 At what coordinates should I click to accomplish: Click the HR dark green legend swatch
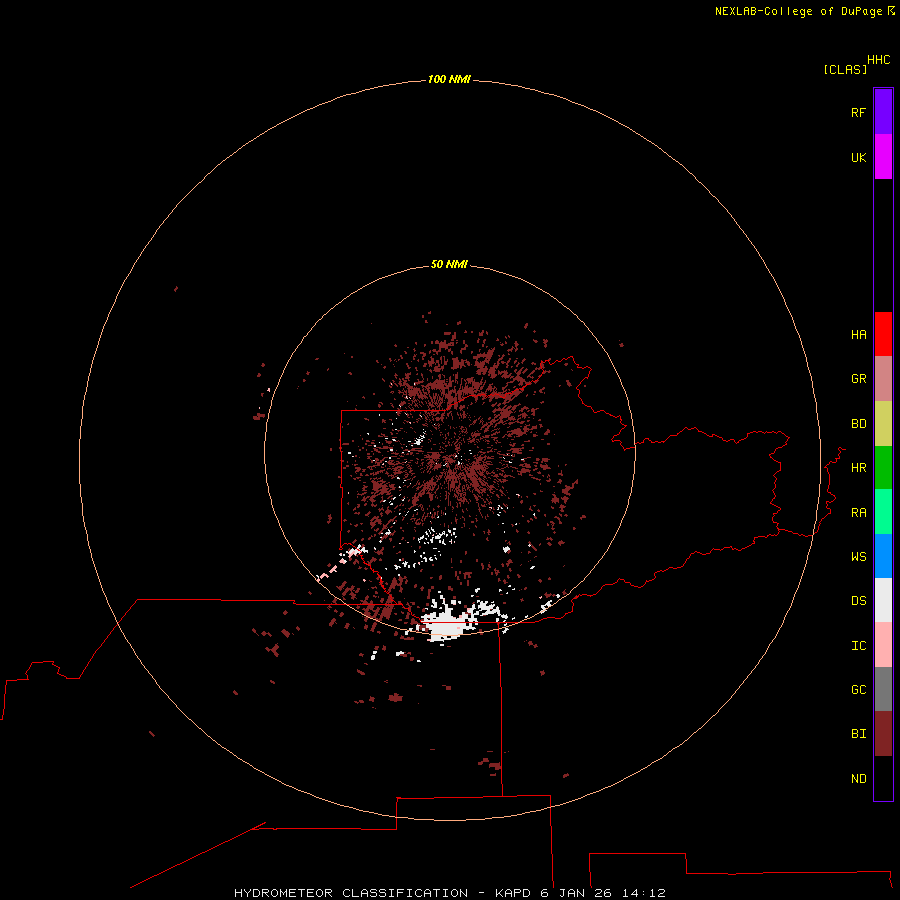click(x=883, y=468)
